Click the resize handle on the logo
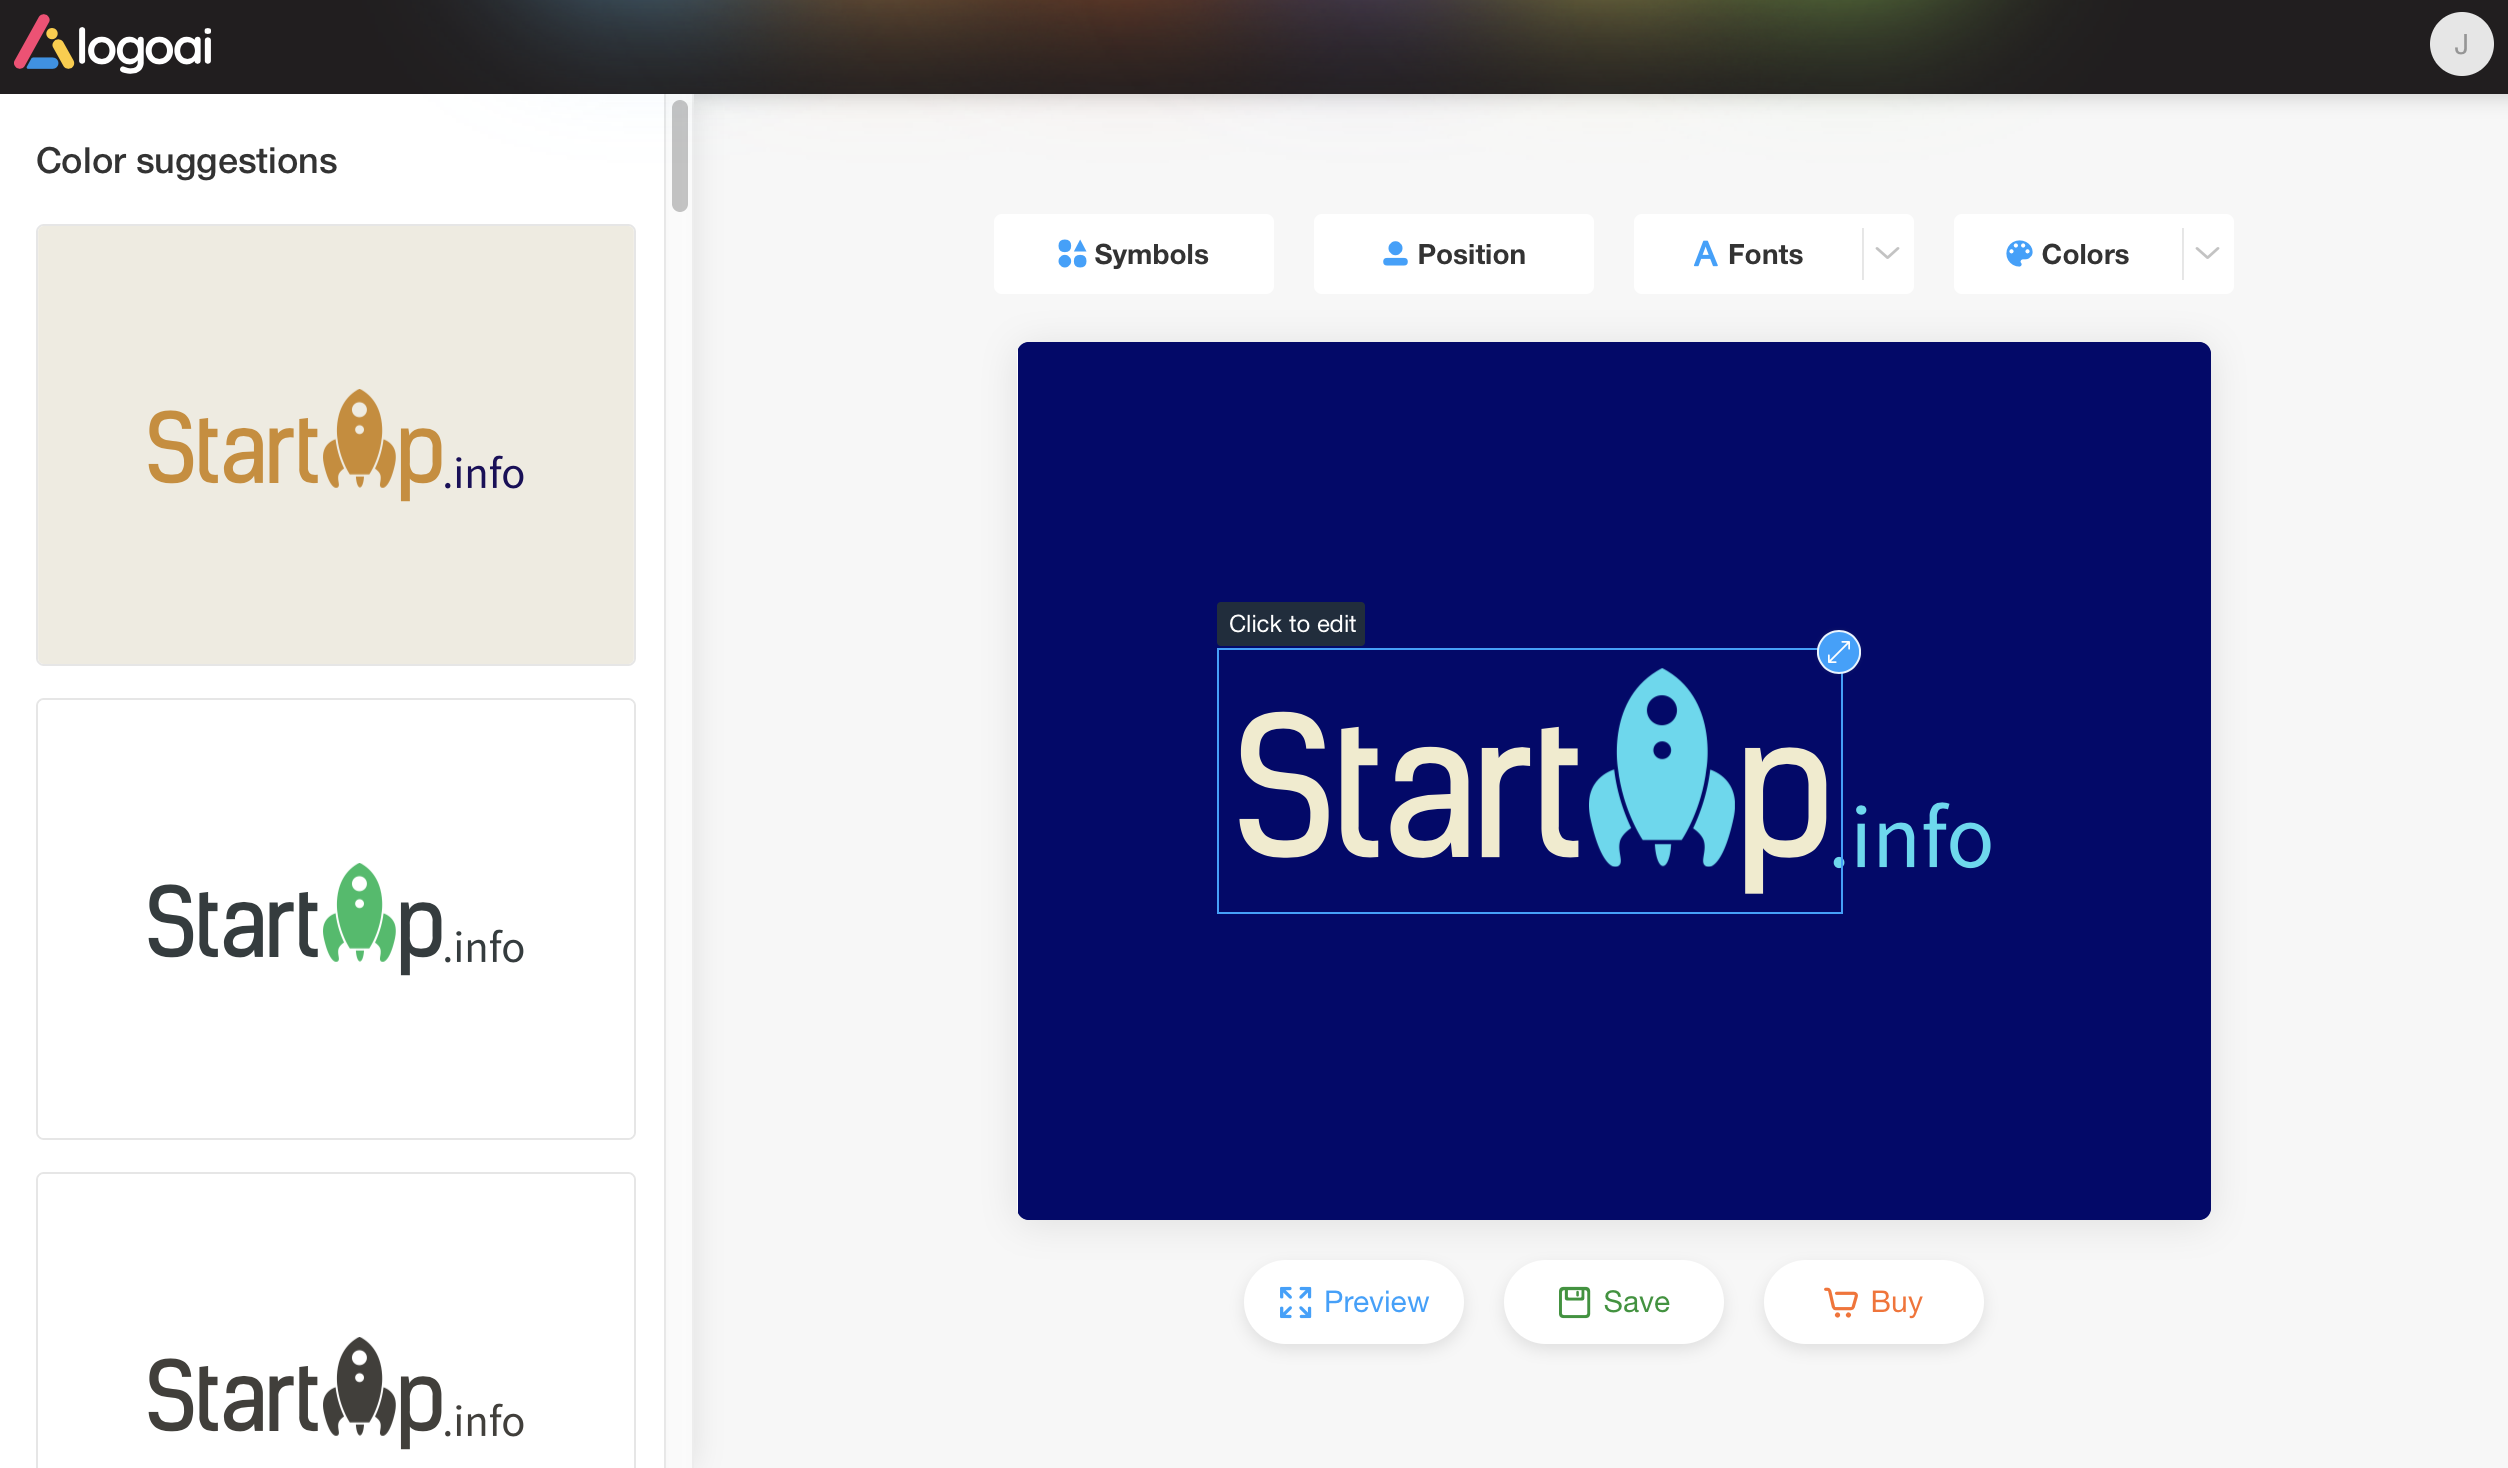Screen dimensions: 2508x1468 (1840, 651)
